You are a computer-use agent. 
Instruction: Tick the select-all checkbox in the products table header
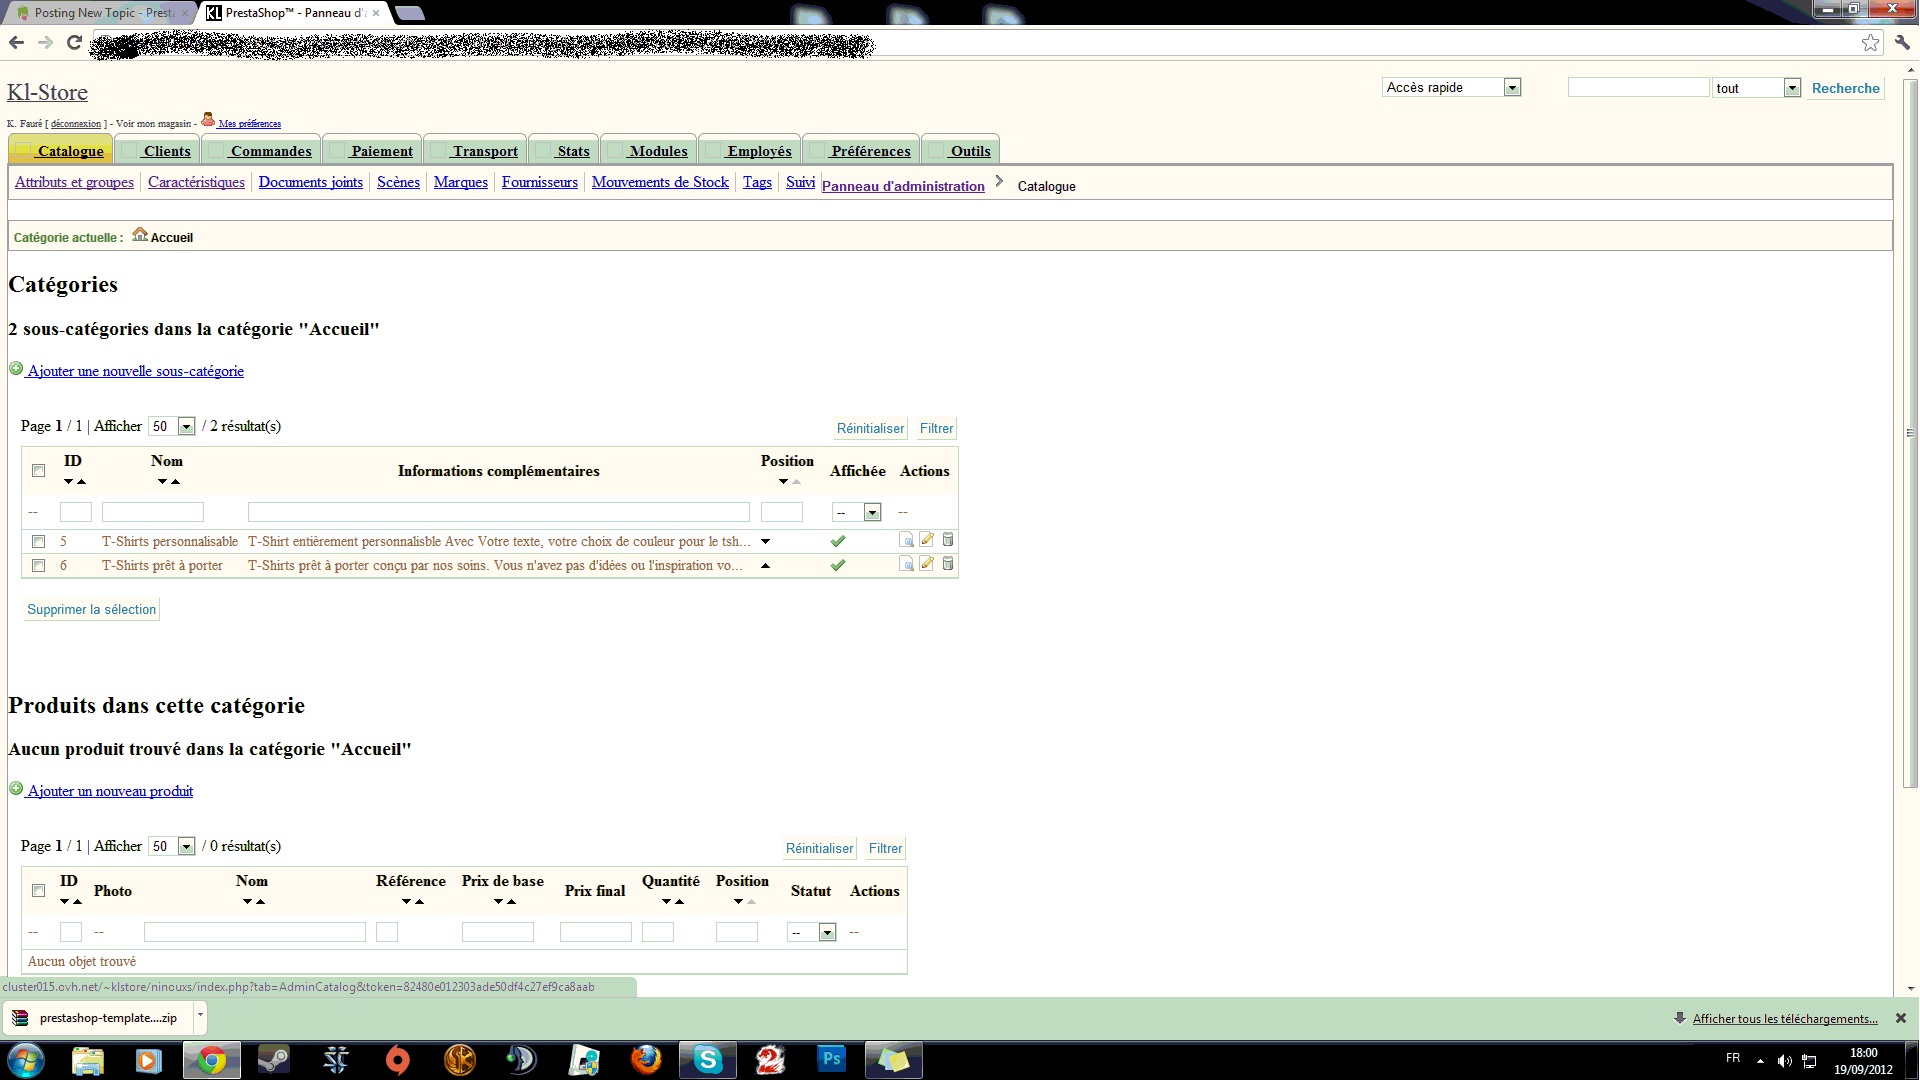click(x=38, y=890)
